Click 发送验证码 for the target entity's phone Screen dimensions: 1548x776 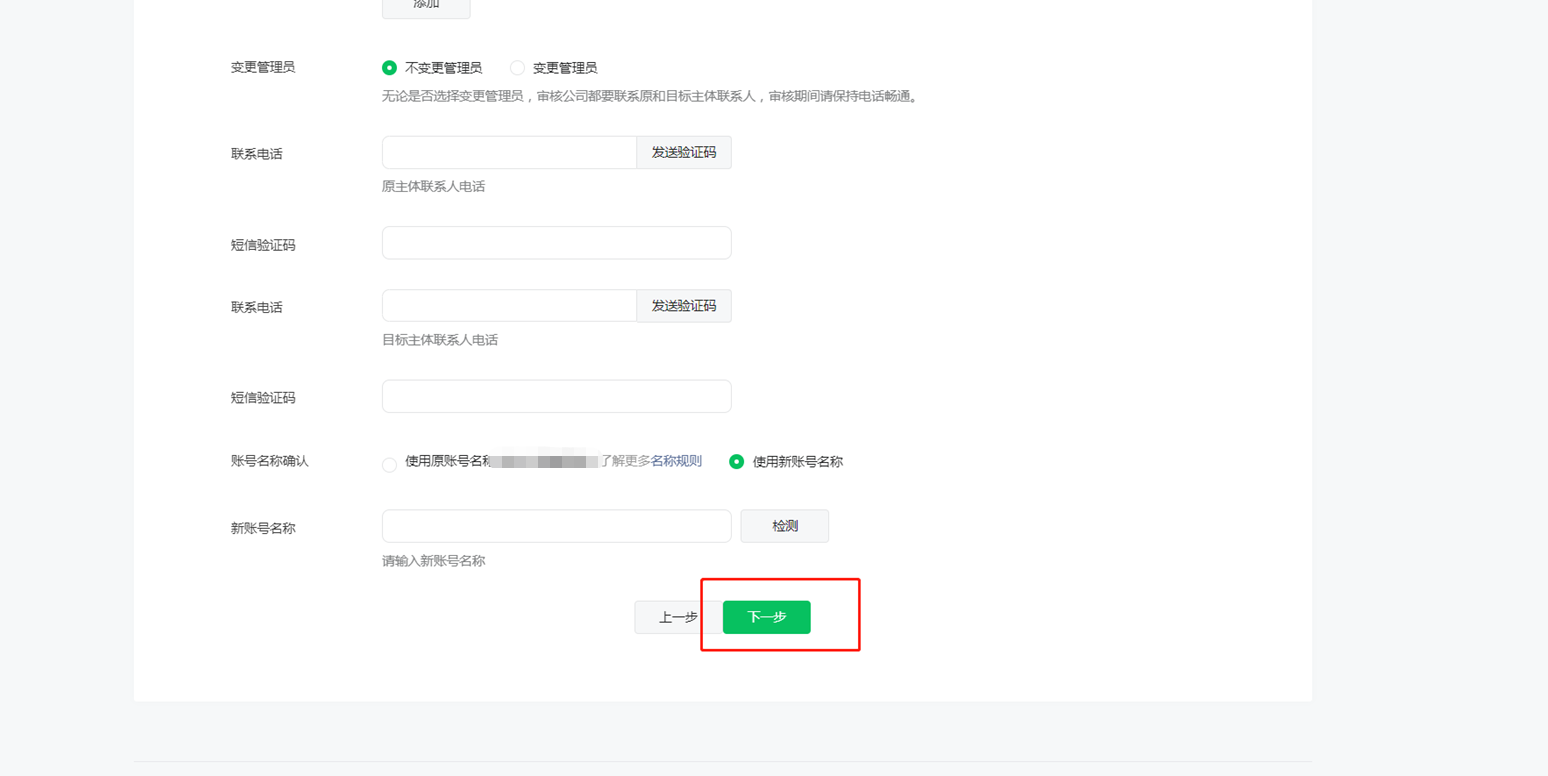click(x=684, y=306)
